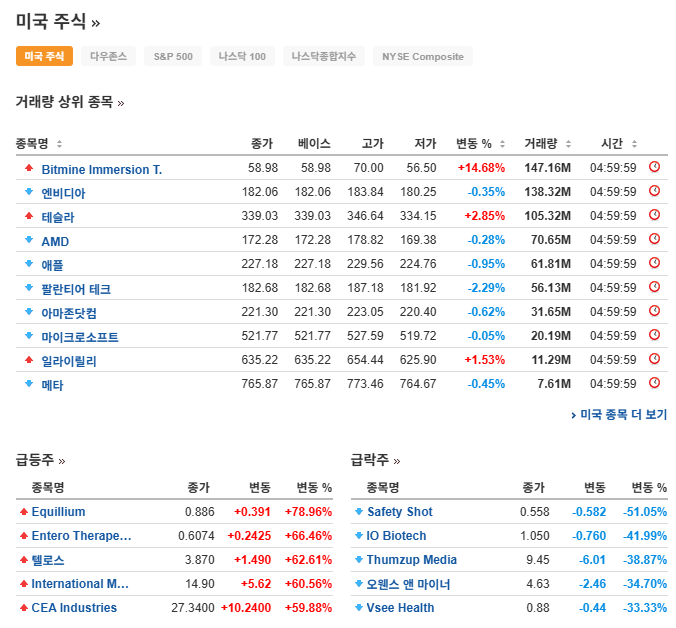Open 오웬스 앤 마이너 stock link

pyautogui.click(x=408, y=584)
